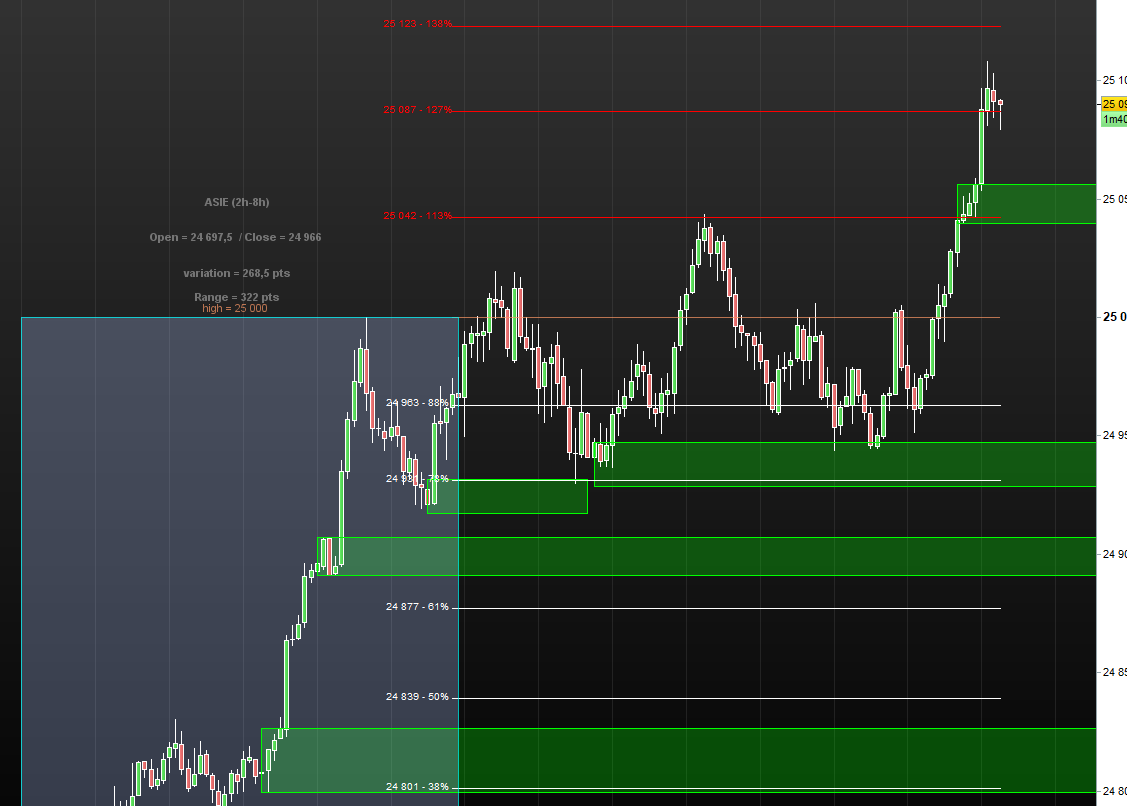Click the '25 10' price axis label
Viewport: 1127px width, 806px height.
point(1114,80)
